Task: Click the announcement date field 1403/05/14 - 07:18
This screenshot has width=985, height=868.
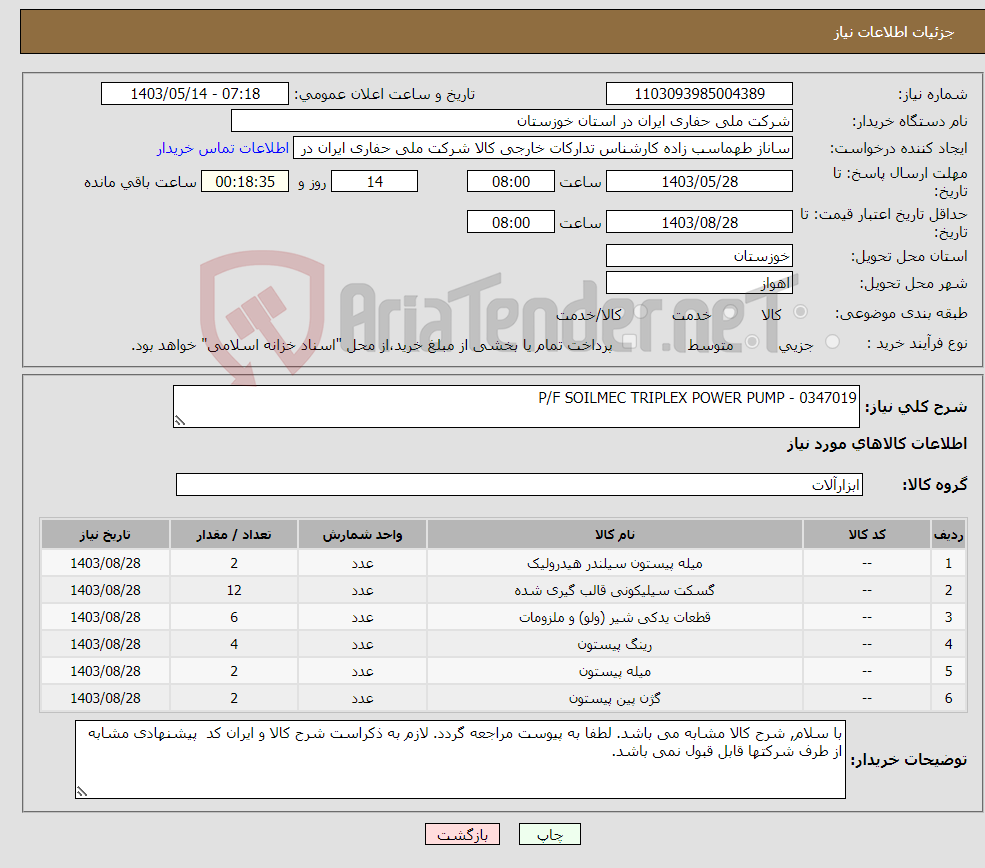Action: (x=195, y=94)
